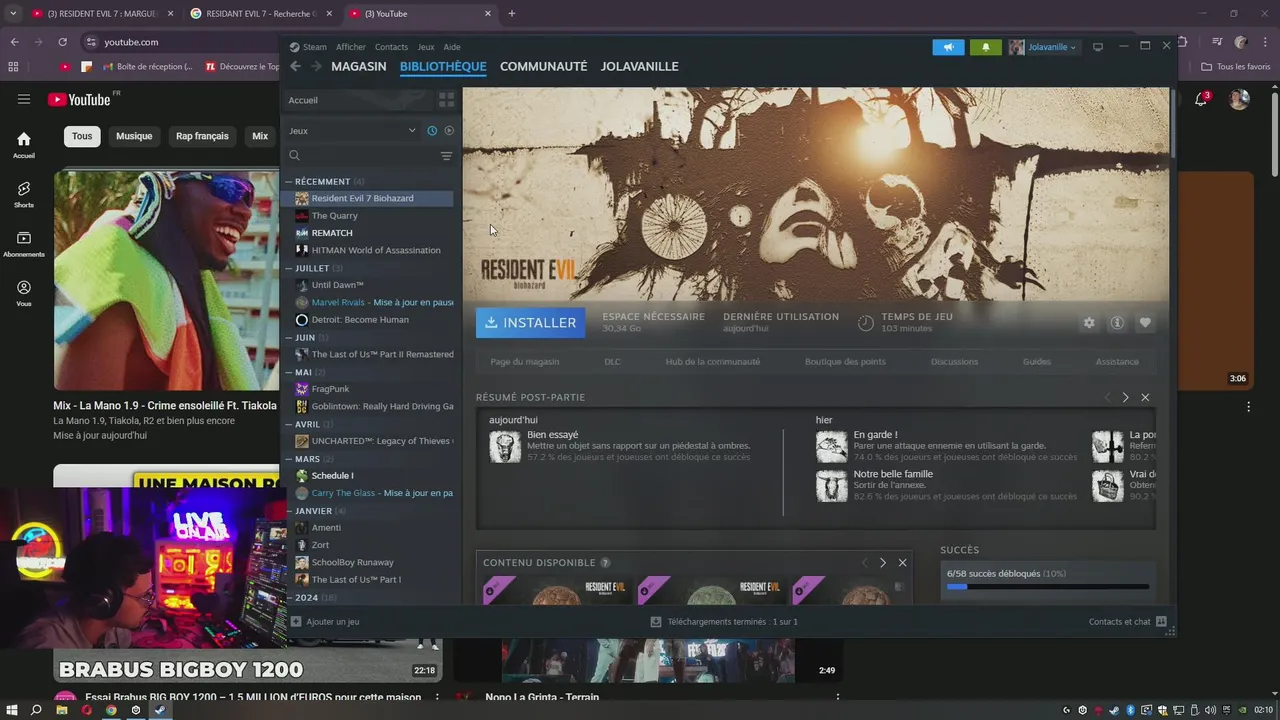Open YouTube Abonnements sidebar icon

(24, 238)
